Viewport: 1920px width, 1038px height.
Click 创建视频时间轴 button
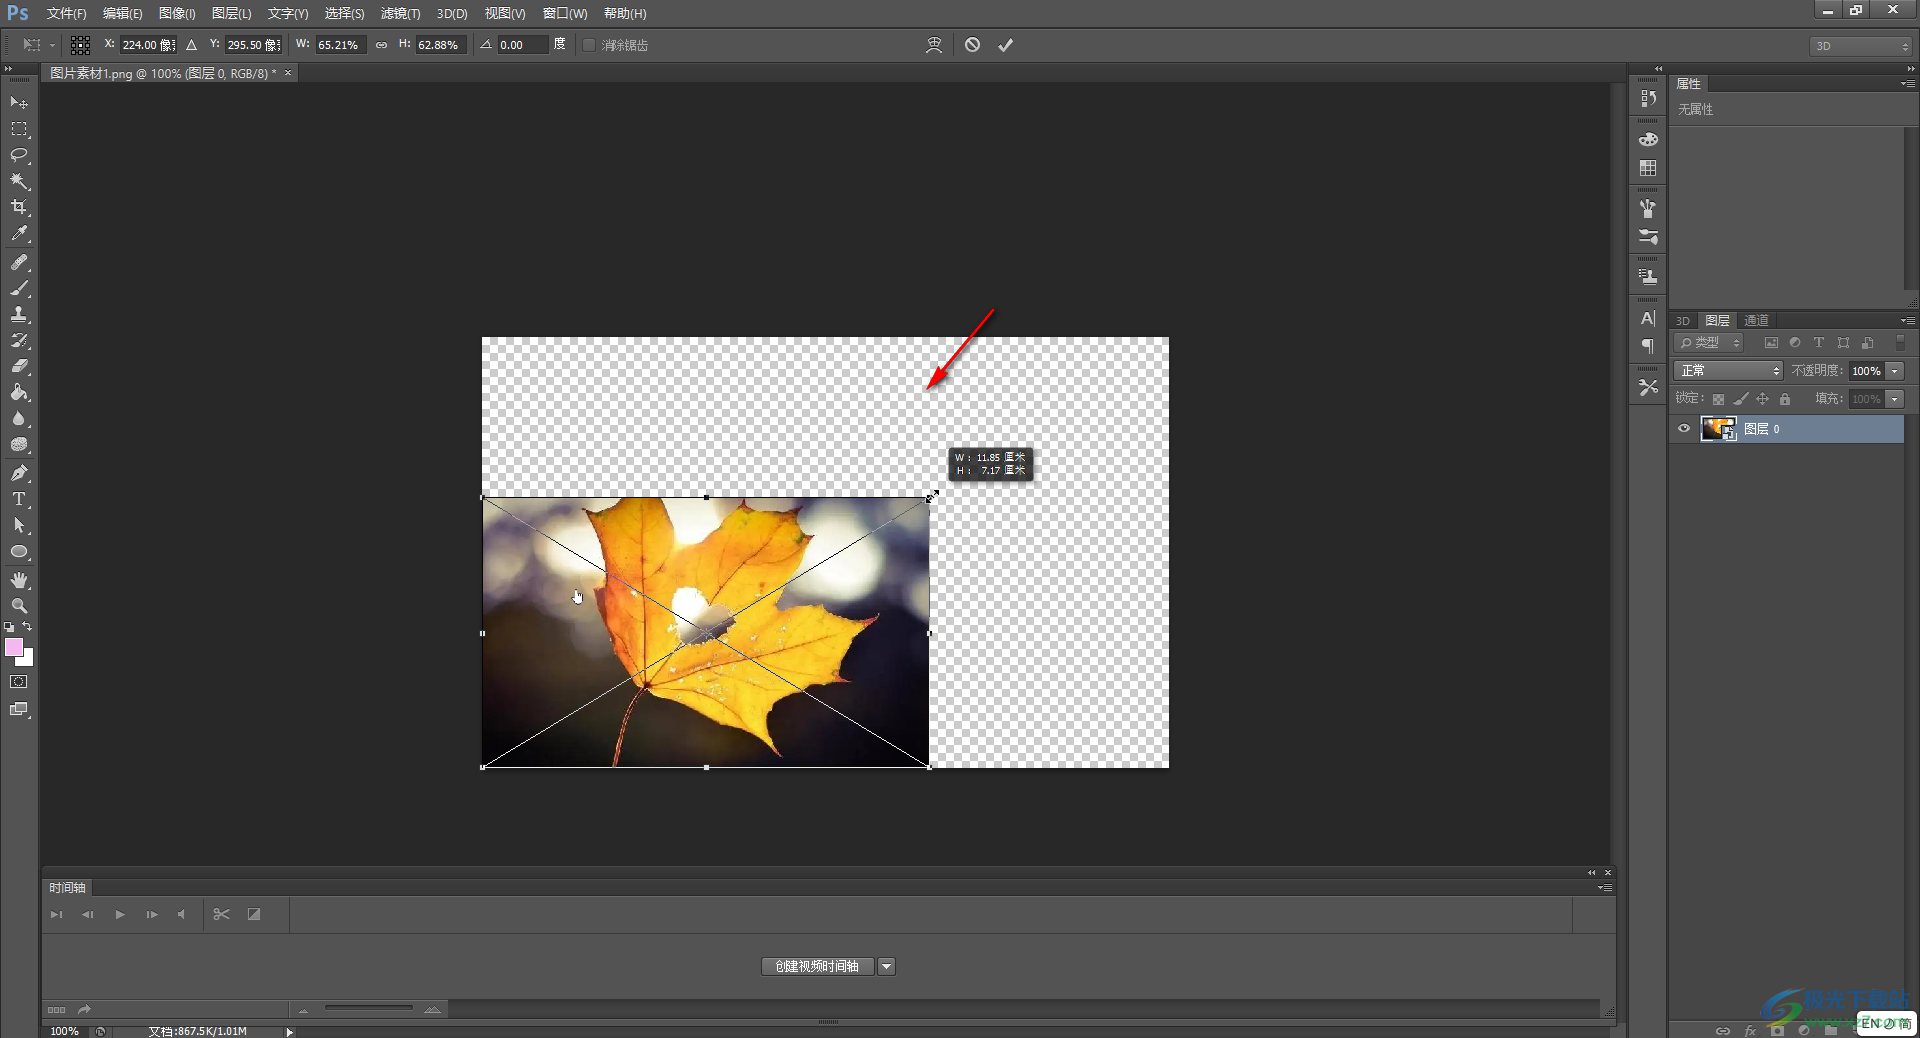click(x=817, y=966)
